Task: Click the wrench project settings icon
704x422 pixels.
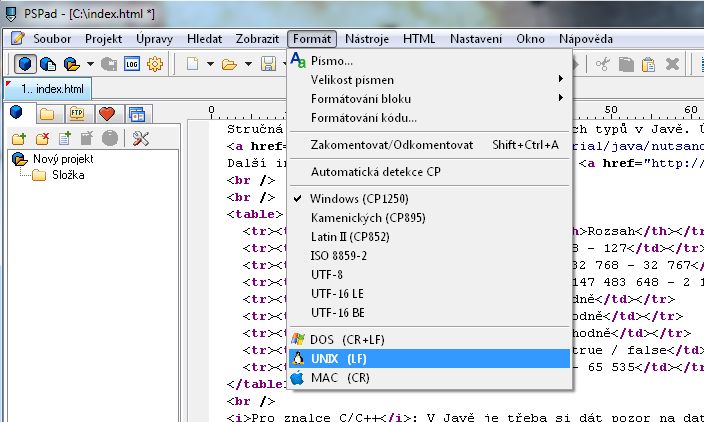Action: [x=141, y=138]
